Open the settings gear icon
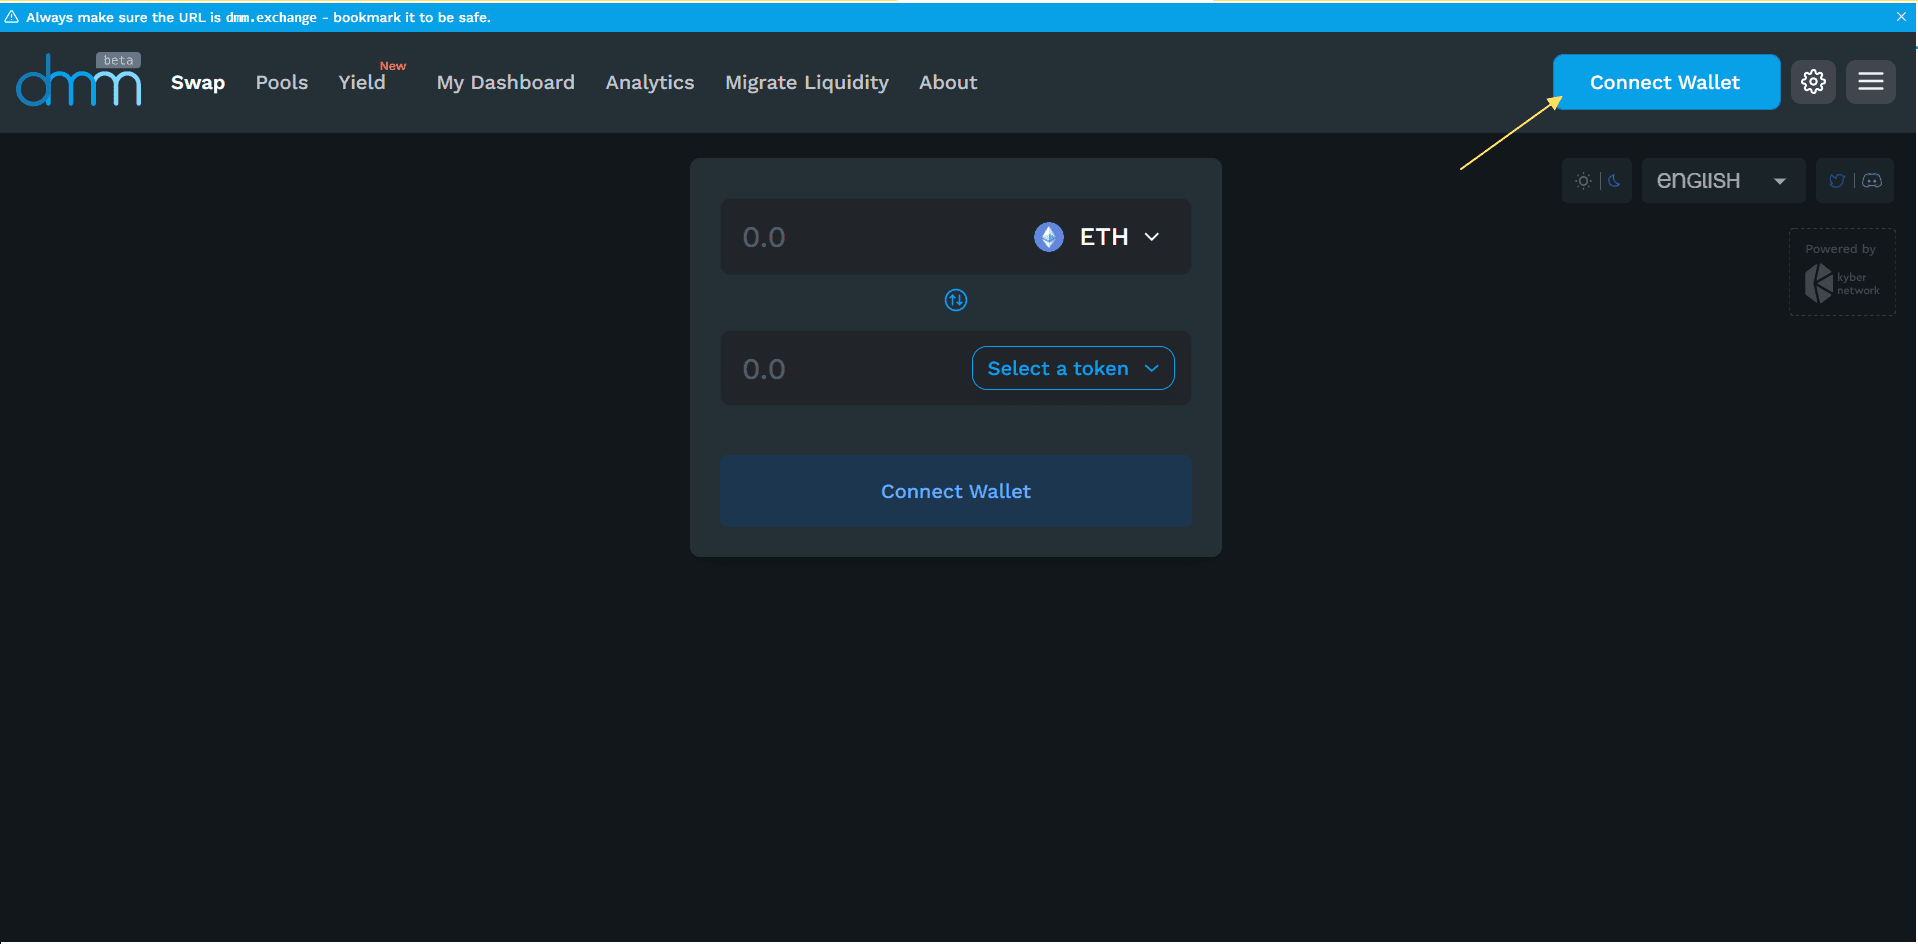The width and height of the screenshot is (1918, 944). [x=1813, y=82]
